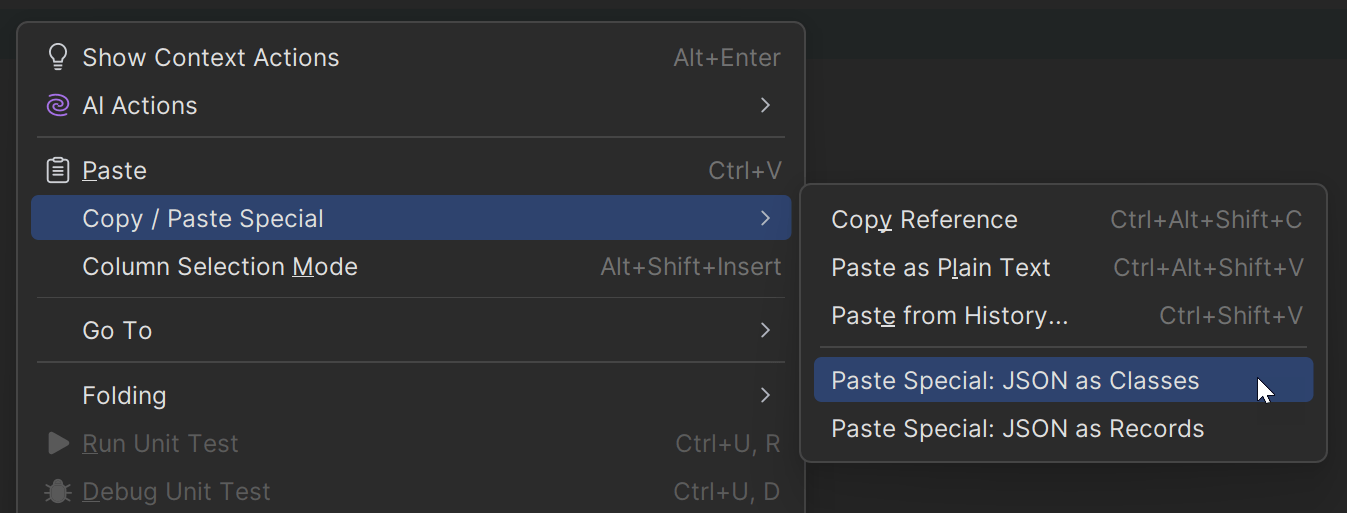Expand the Go To submenu chevron
The image size is (1347, 513).
click(765, 330)
